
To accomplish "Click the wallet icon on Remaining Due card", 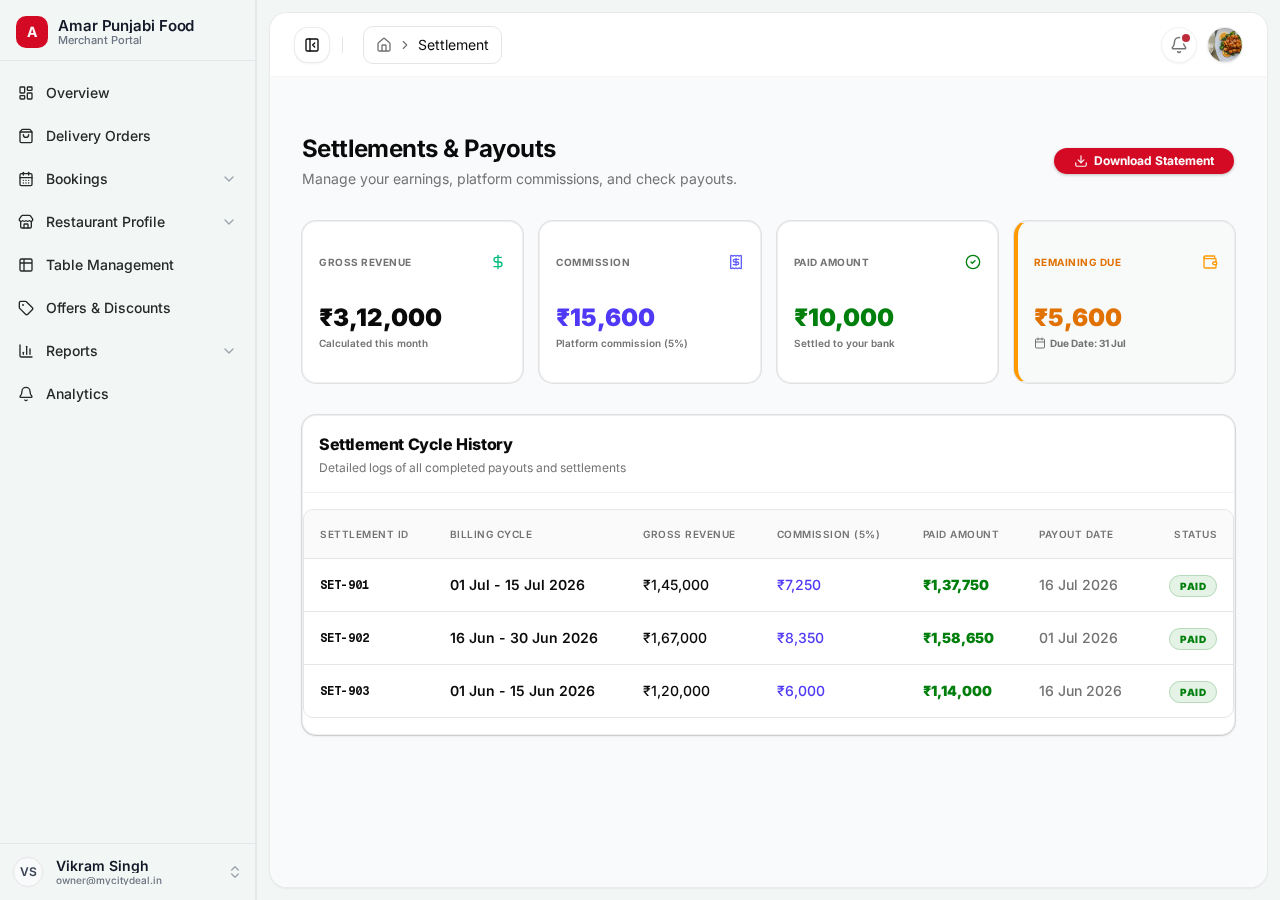I will tap(1210, 262).
